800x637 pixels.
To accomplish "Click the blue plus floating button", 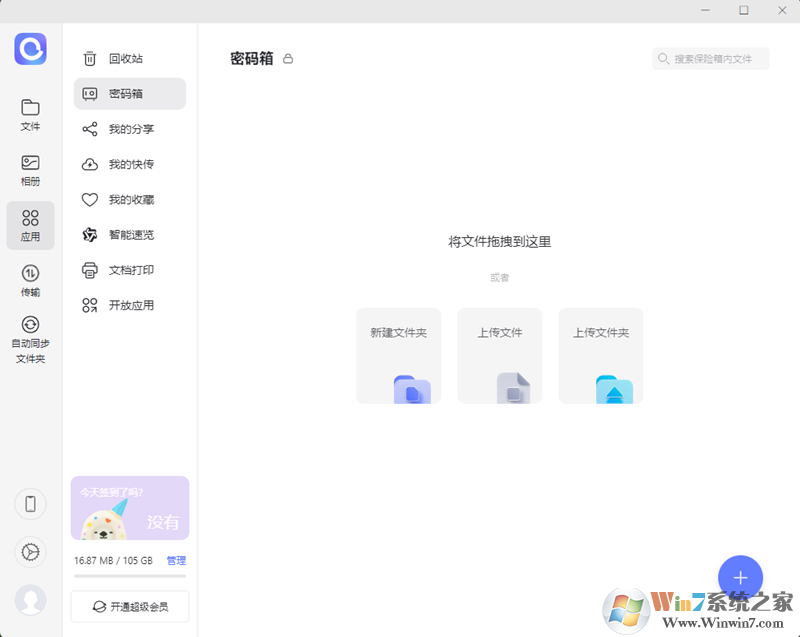I will click(740, 578).
